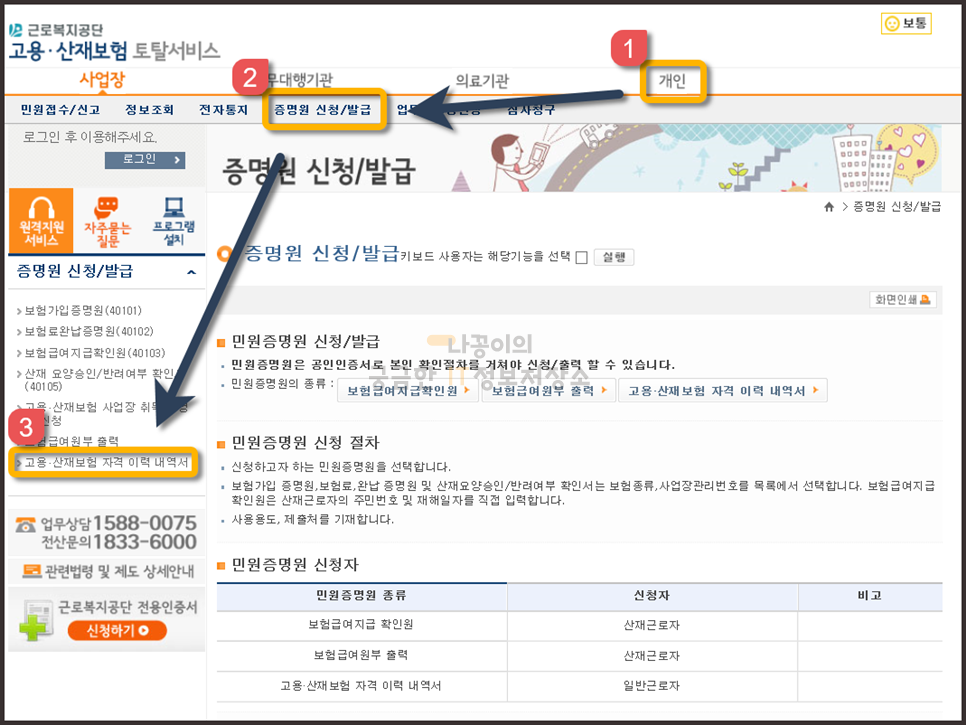Click table cell 보험급여원부 출력
The height and width of the screenshot is (725, 966).
pyautogui.click(x=361, y=655)
